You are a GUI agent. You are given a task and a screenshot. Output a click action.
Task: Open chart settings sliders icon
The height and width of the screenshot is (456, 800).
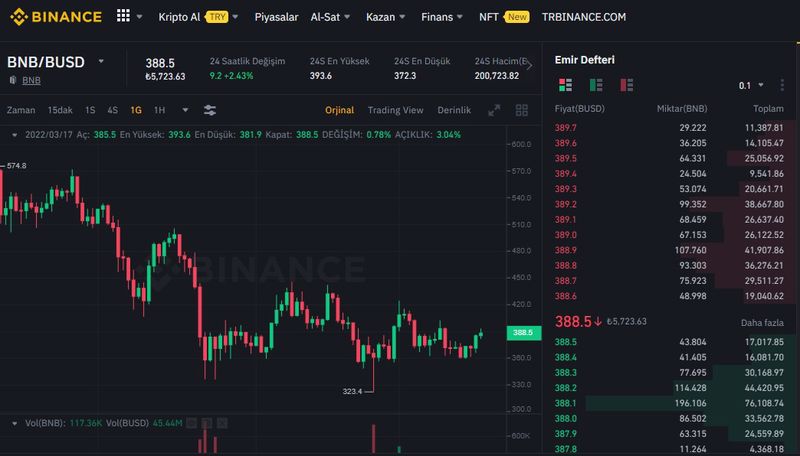coord(210,110)
